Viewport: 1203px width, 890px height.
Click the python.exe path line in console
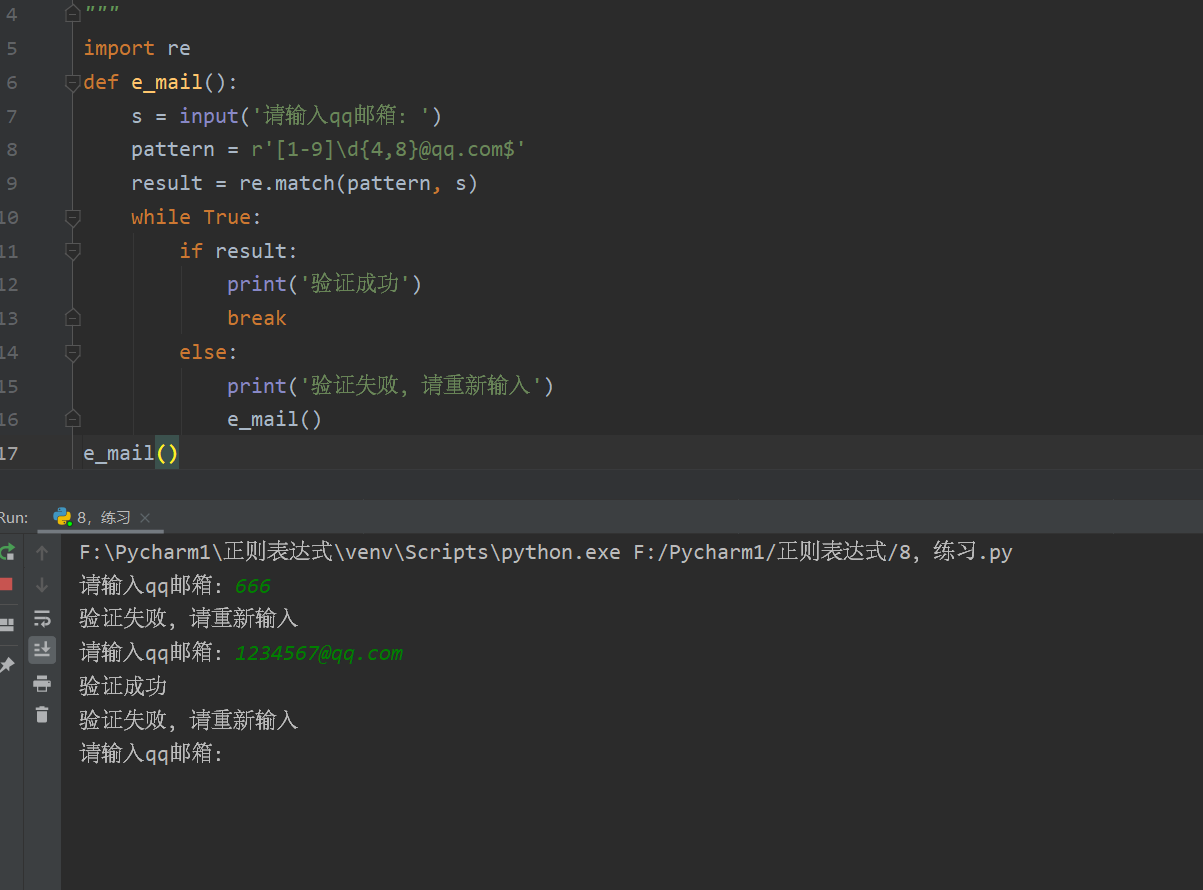546,552
